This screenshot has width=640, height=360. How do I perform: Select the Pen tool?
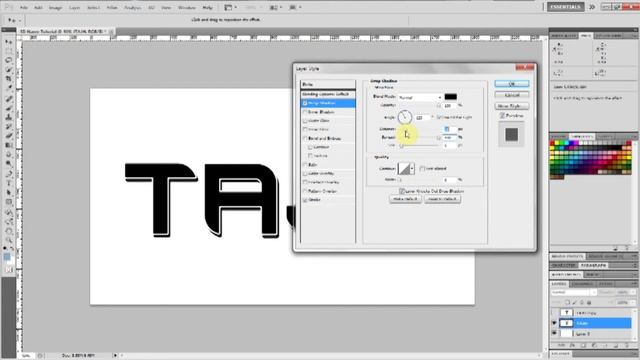(8, 174)
